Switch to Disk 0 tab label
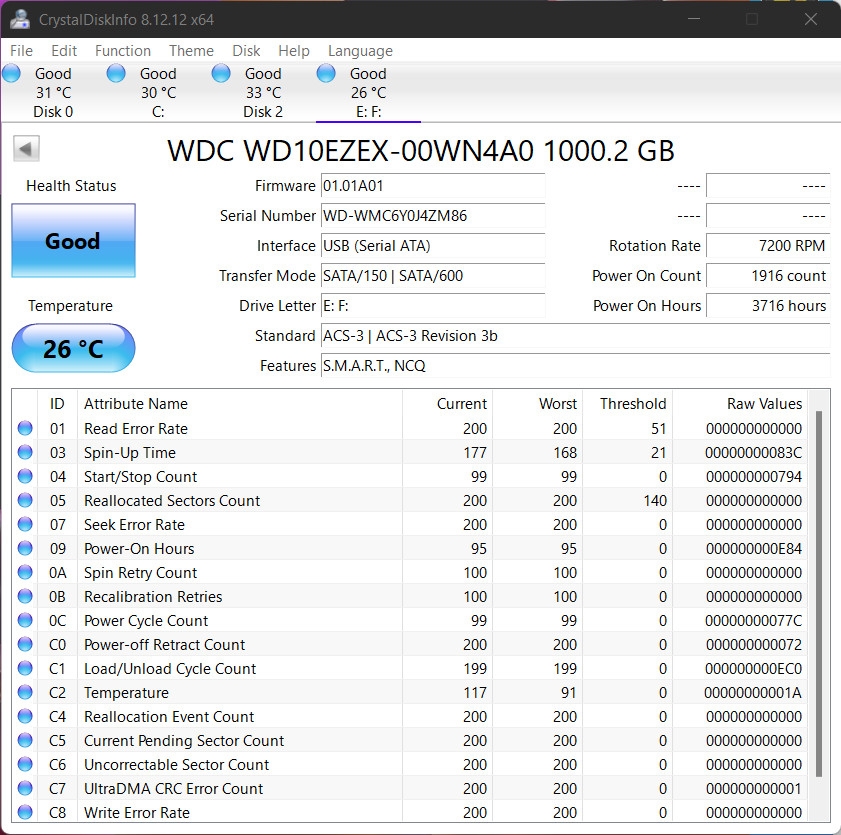Screen dimensions: 841x835 coord(53,112)
